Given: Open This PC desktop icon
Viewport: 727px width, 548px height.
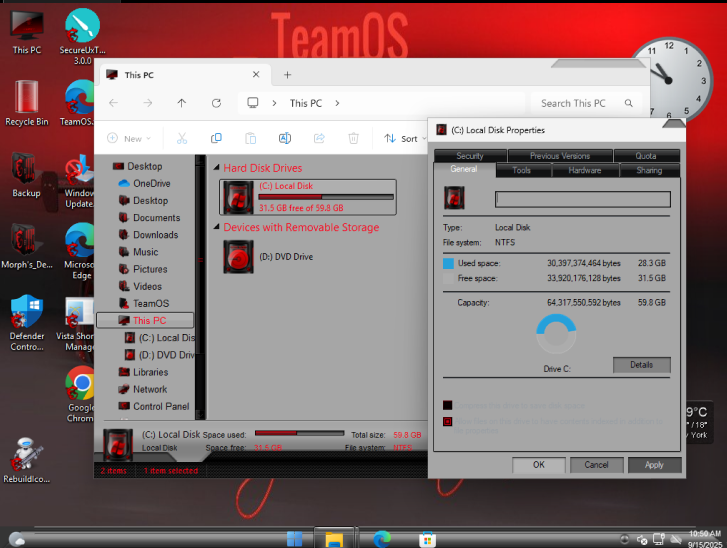Looking at the screenshot, I should pyautogui.click(x=26, y=32).
